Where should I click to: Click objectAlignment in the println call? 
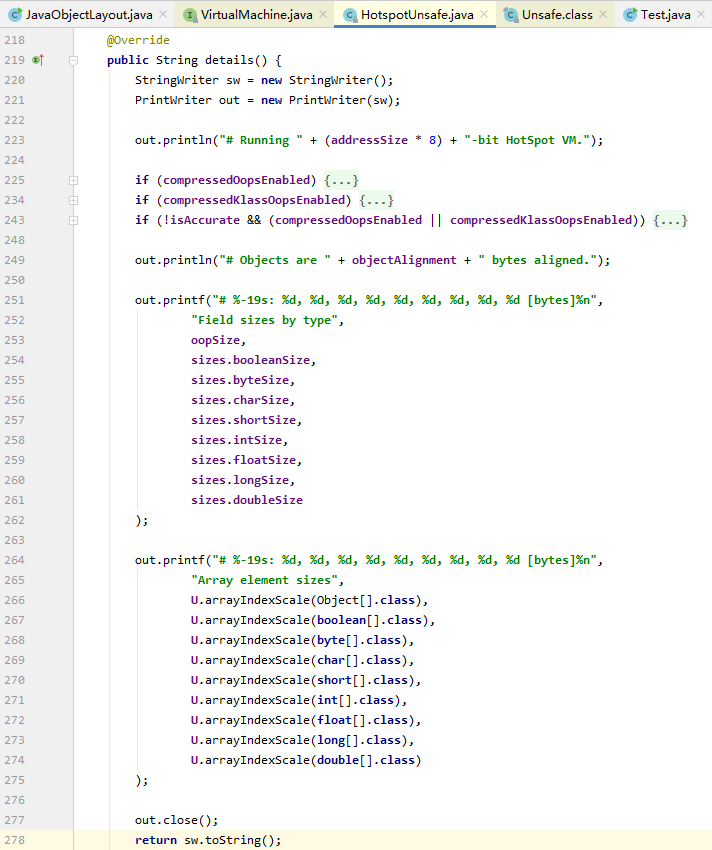[404, 260]
